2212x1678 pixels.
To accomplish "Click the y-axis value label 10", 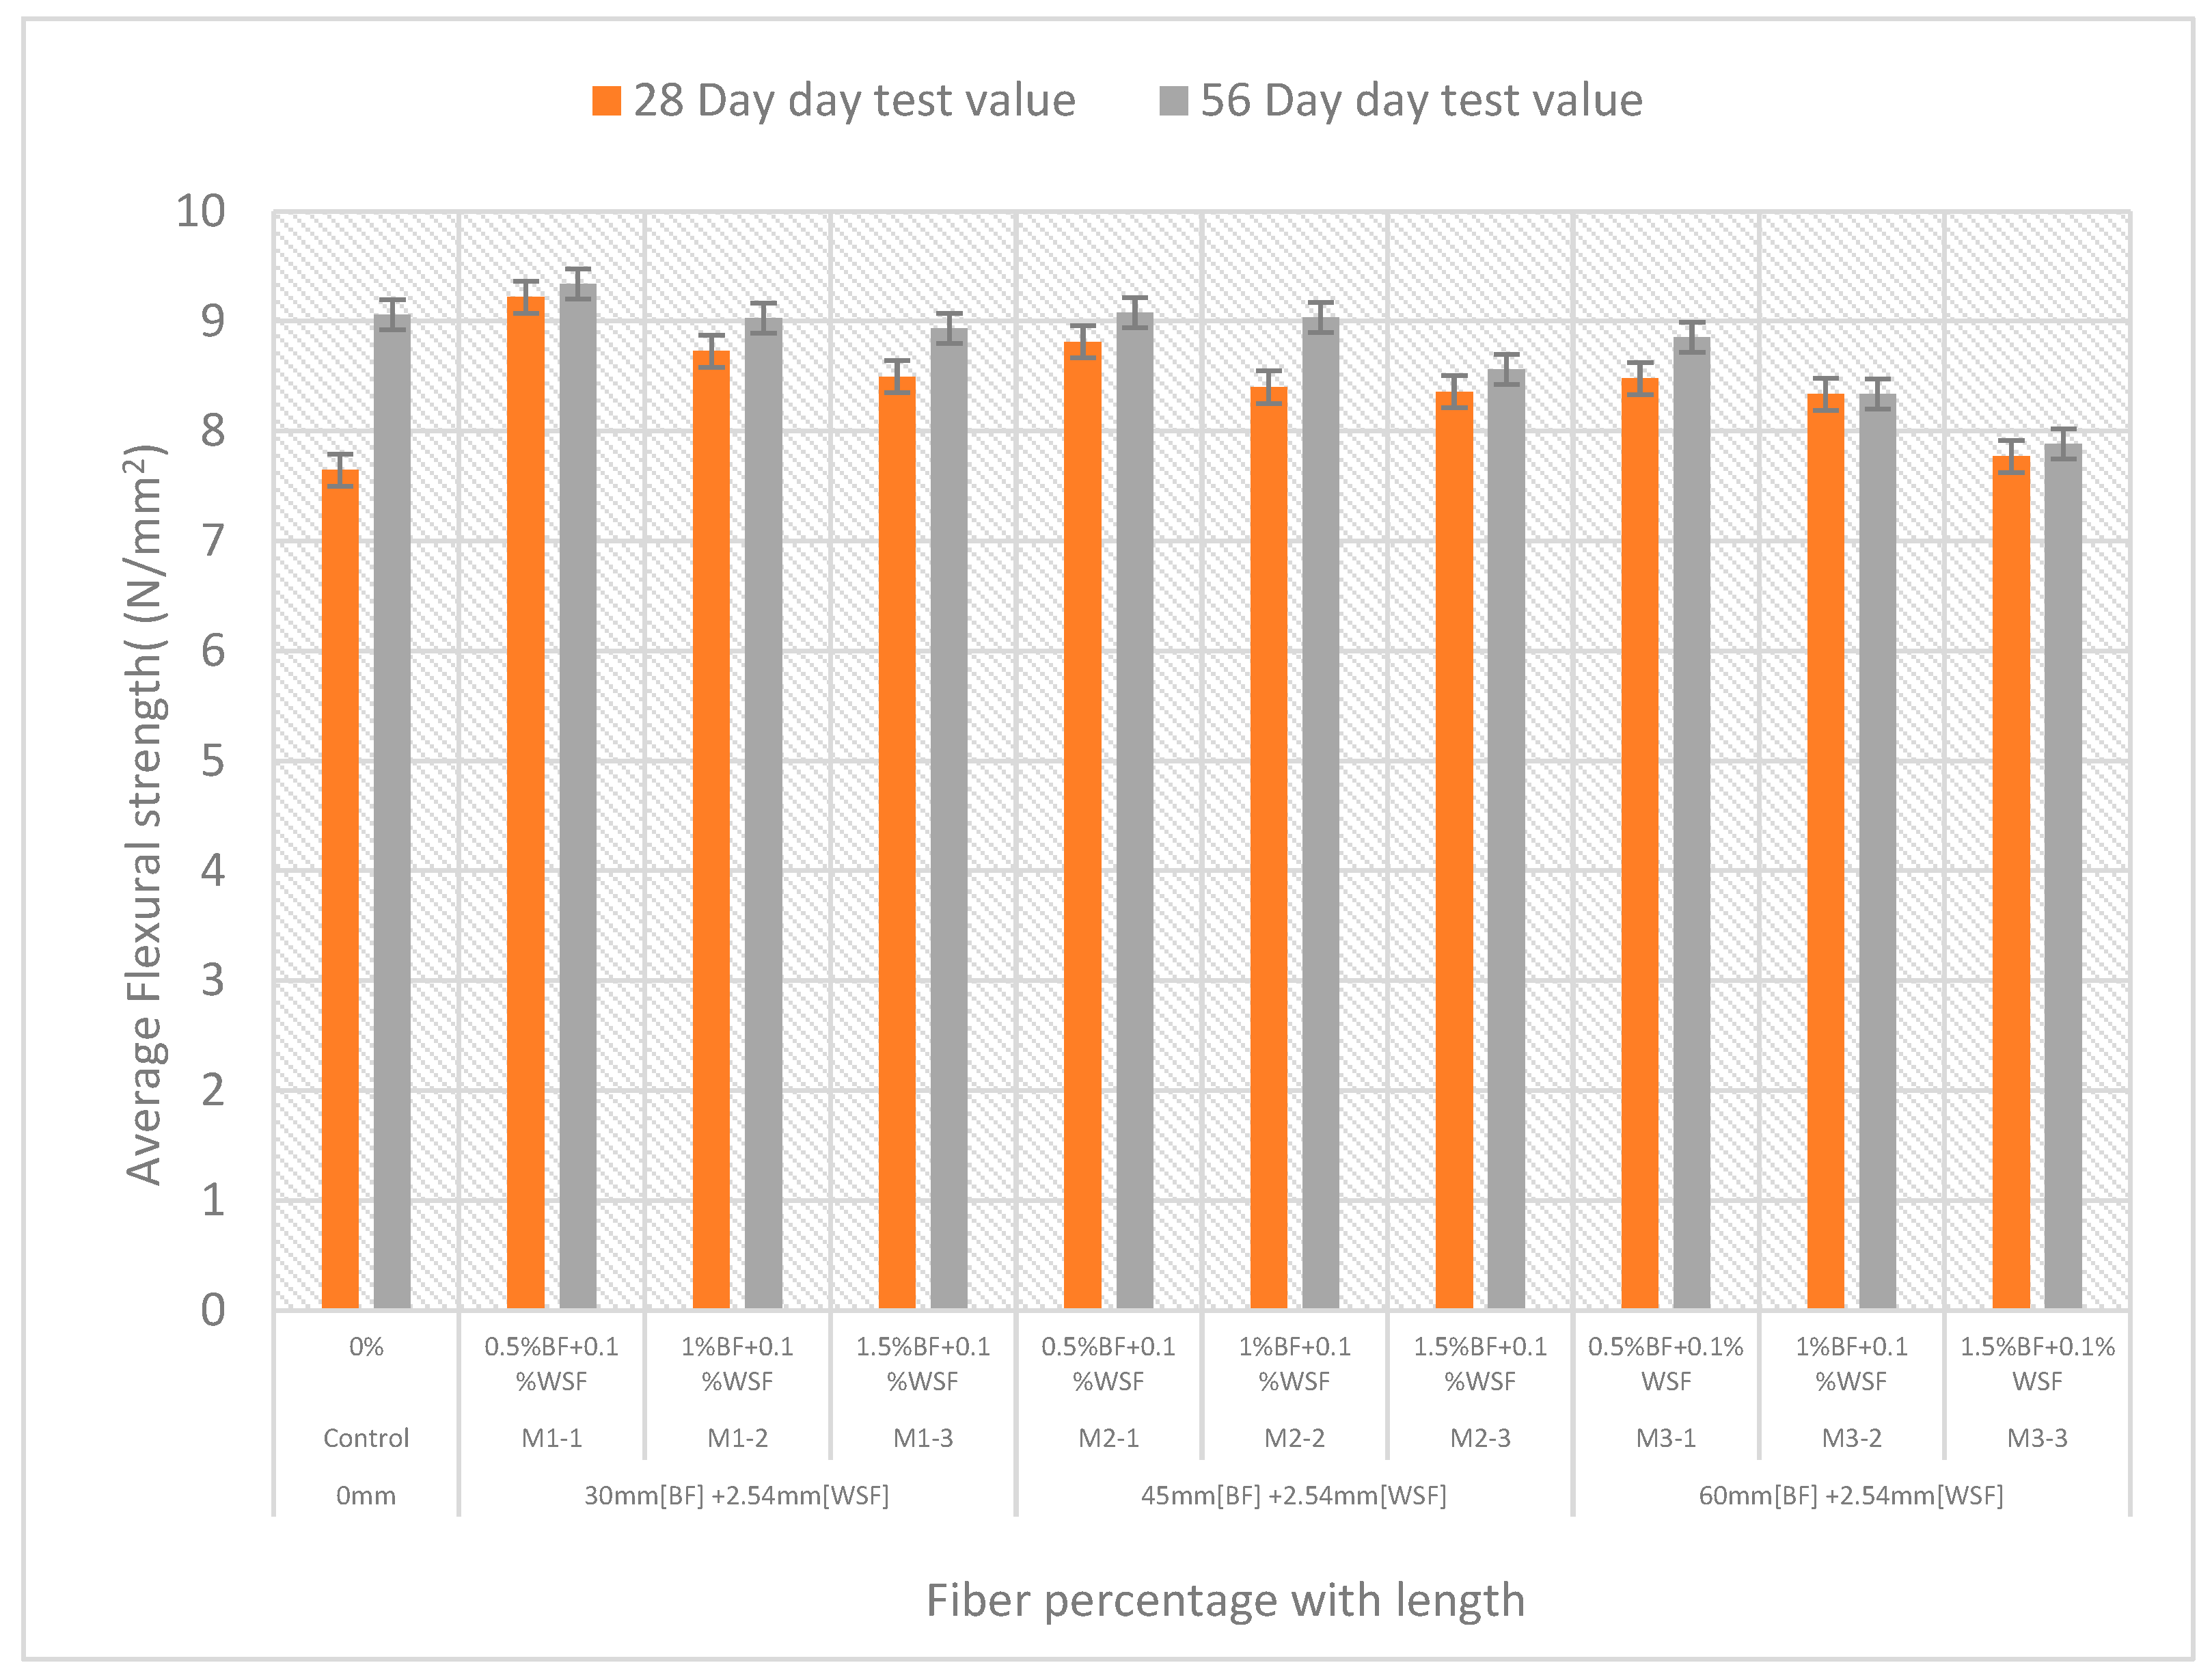I will pos(201,212).
